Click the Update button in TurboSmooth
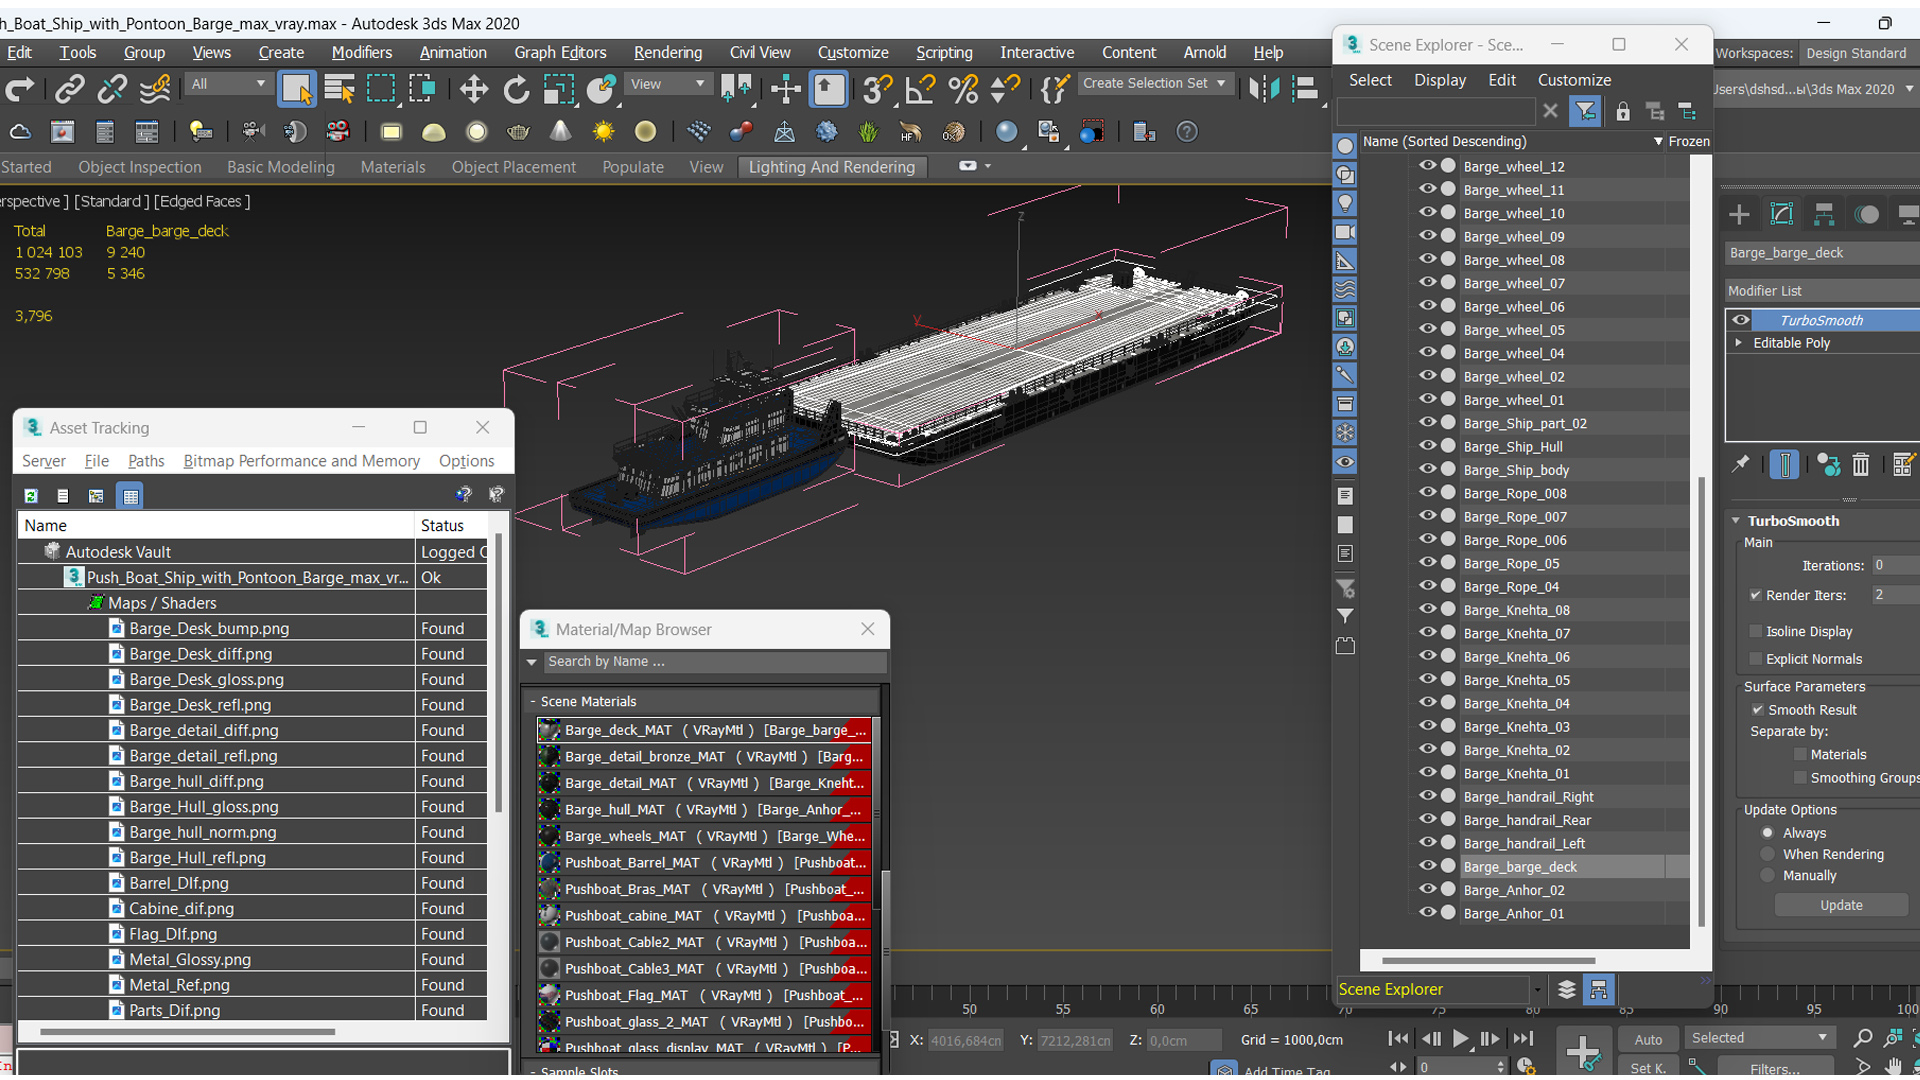The image size is (1920, 1080). [x=1840, y=905]
